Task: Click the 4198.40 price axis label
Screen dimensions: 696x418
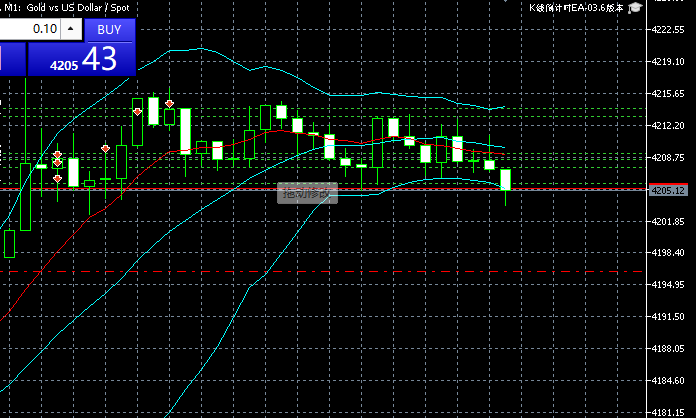Action: tap(668, 252)
